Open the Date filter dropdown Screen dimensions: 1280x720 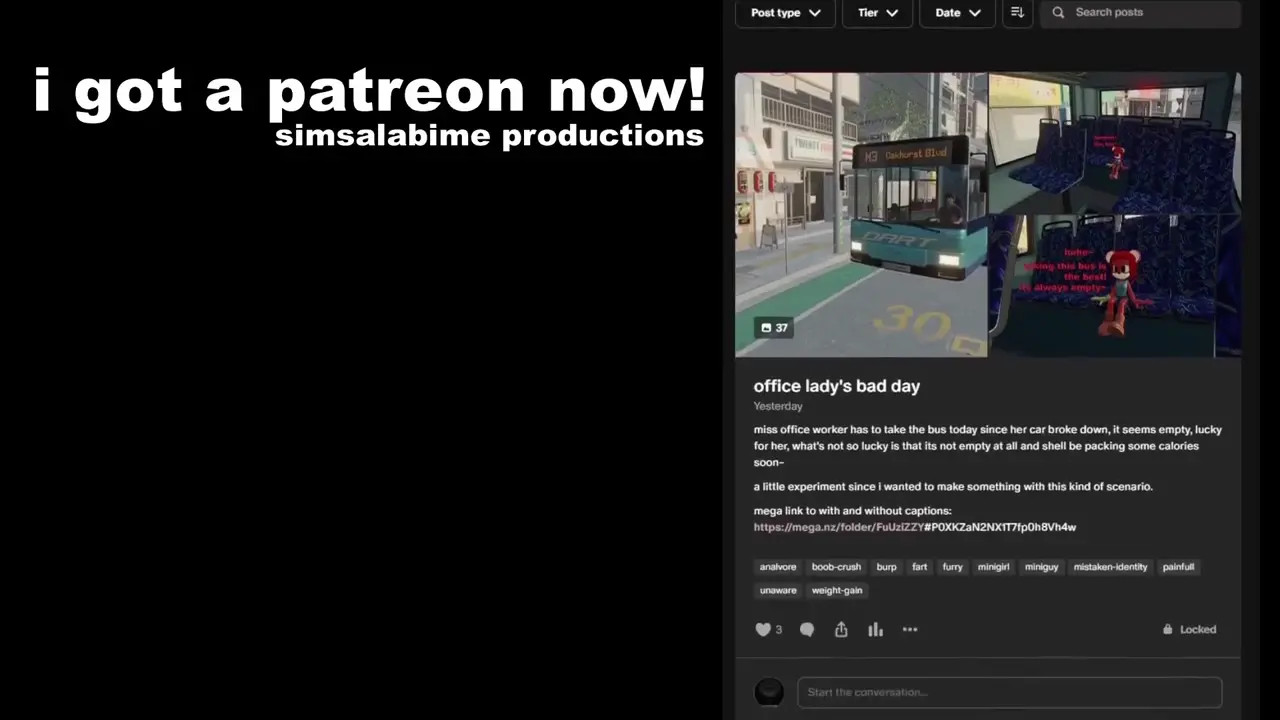[x=957, y=13]
